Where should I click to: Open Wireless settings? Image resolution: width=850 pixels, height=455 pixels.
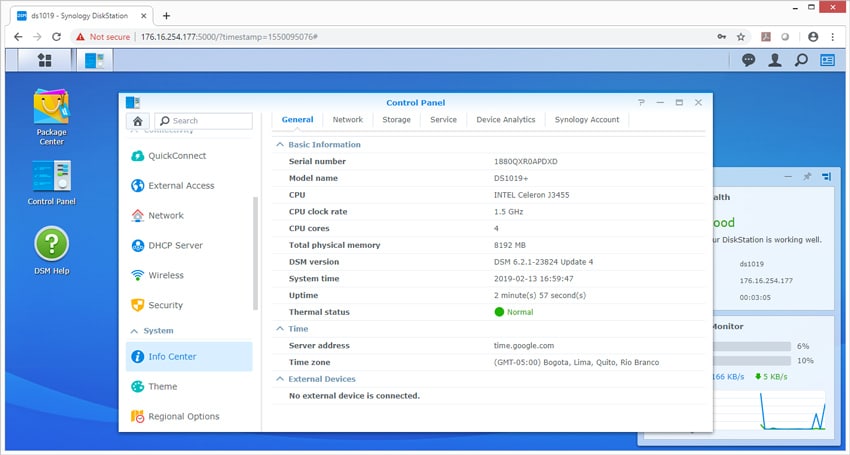189,275
